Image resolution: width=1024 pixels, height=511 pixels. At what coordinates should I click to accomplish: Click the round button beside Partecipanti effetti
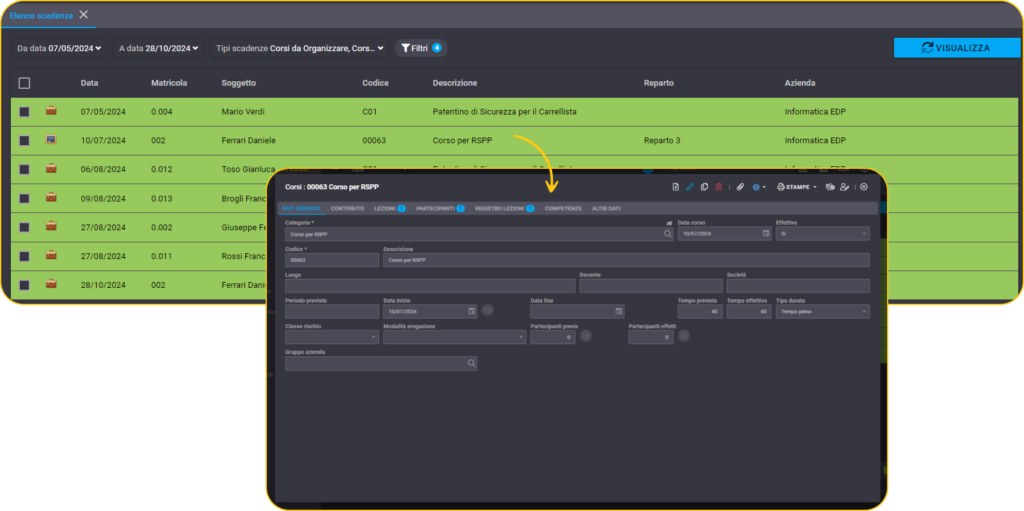tap(684, 336)
